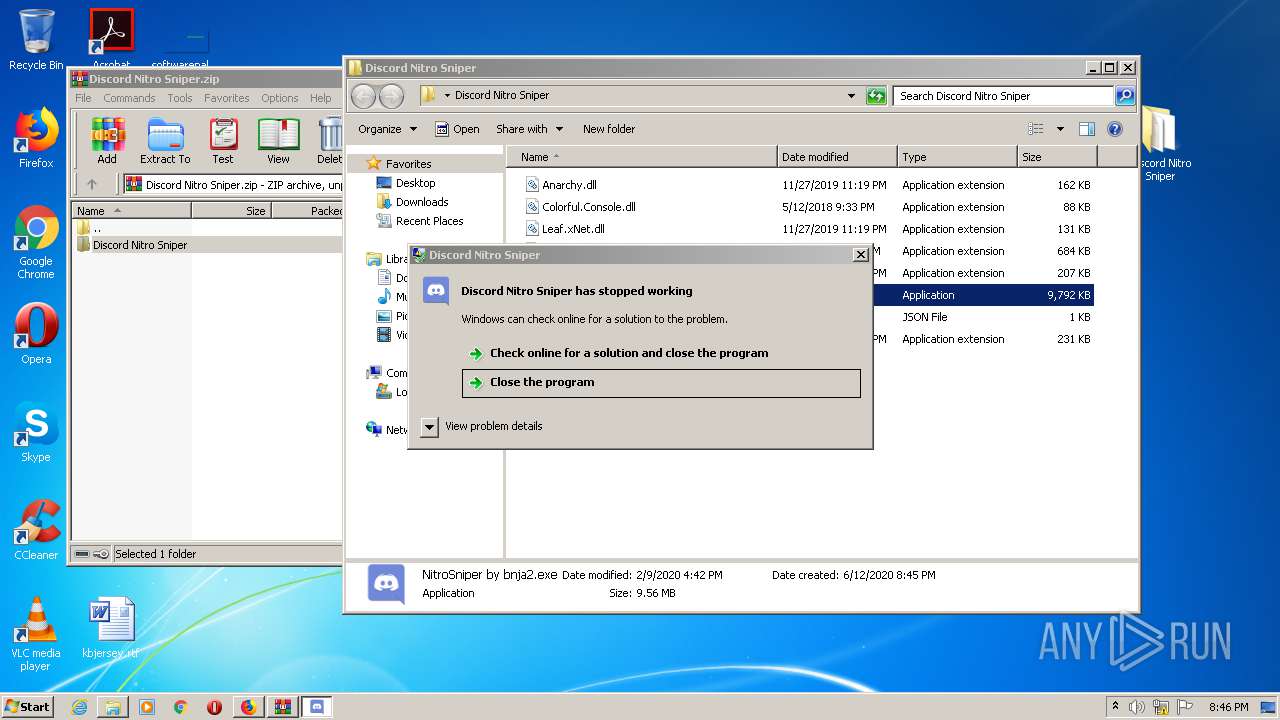Click the WinRAR Extract To icon
This screenshot has width=1280, height=720.
165,141
